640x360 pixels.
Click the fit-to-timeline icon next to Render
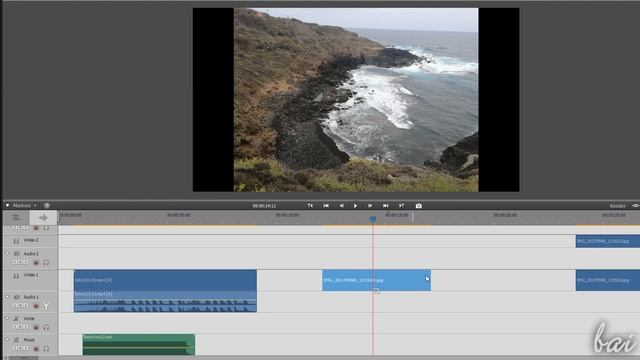pos(636,206)
